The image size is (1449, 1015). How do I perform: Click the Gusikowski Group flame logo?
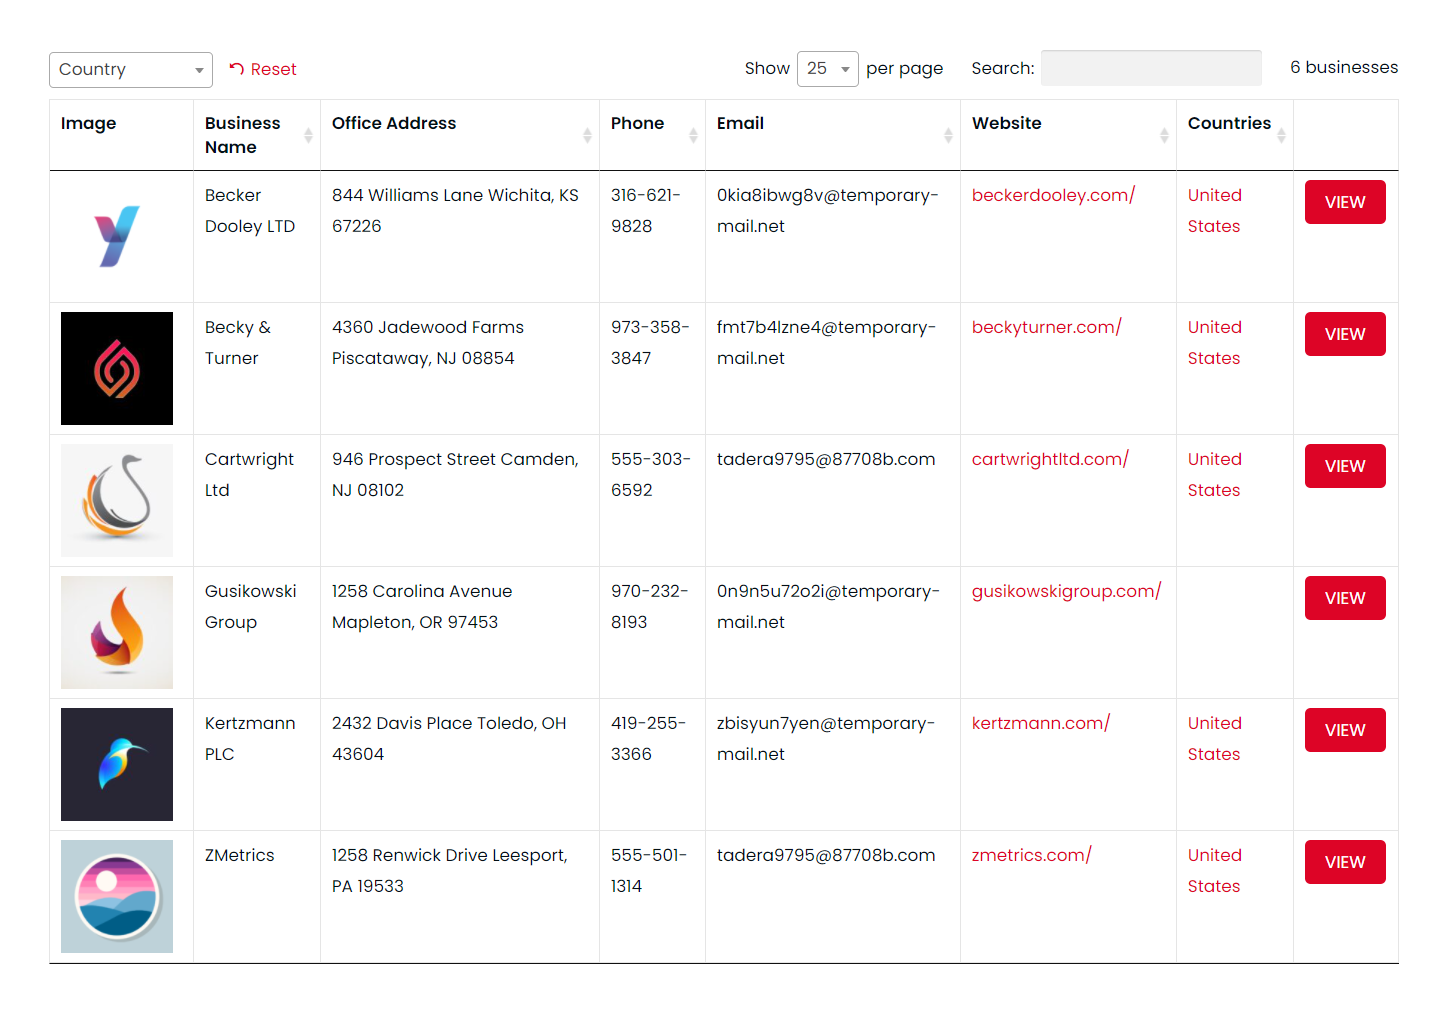point(117,632)
